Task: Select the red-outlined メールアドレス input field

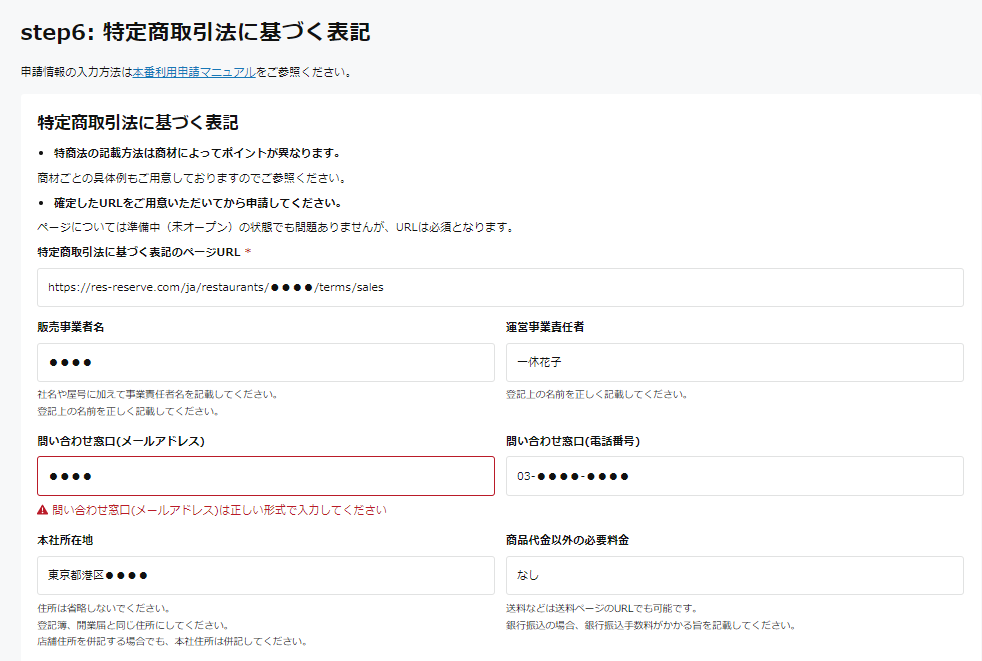Action: tap(266, 476)
